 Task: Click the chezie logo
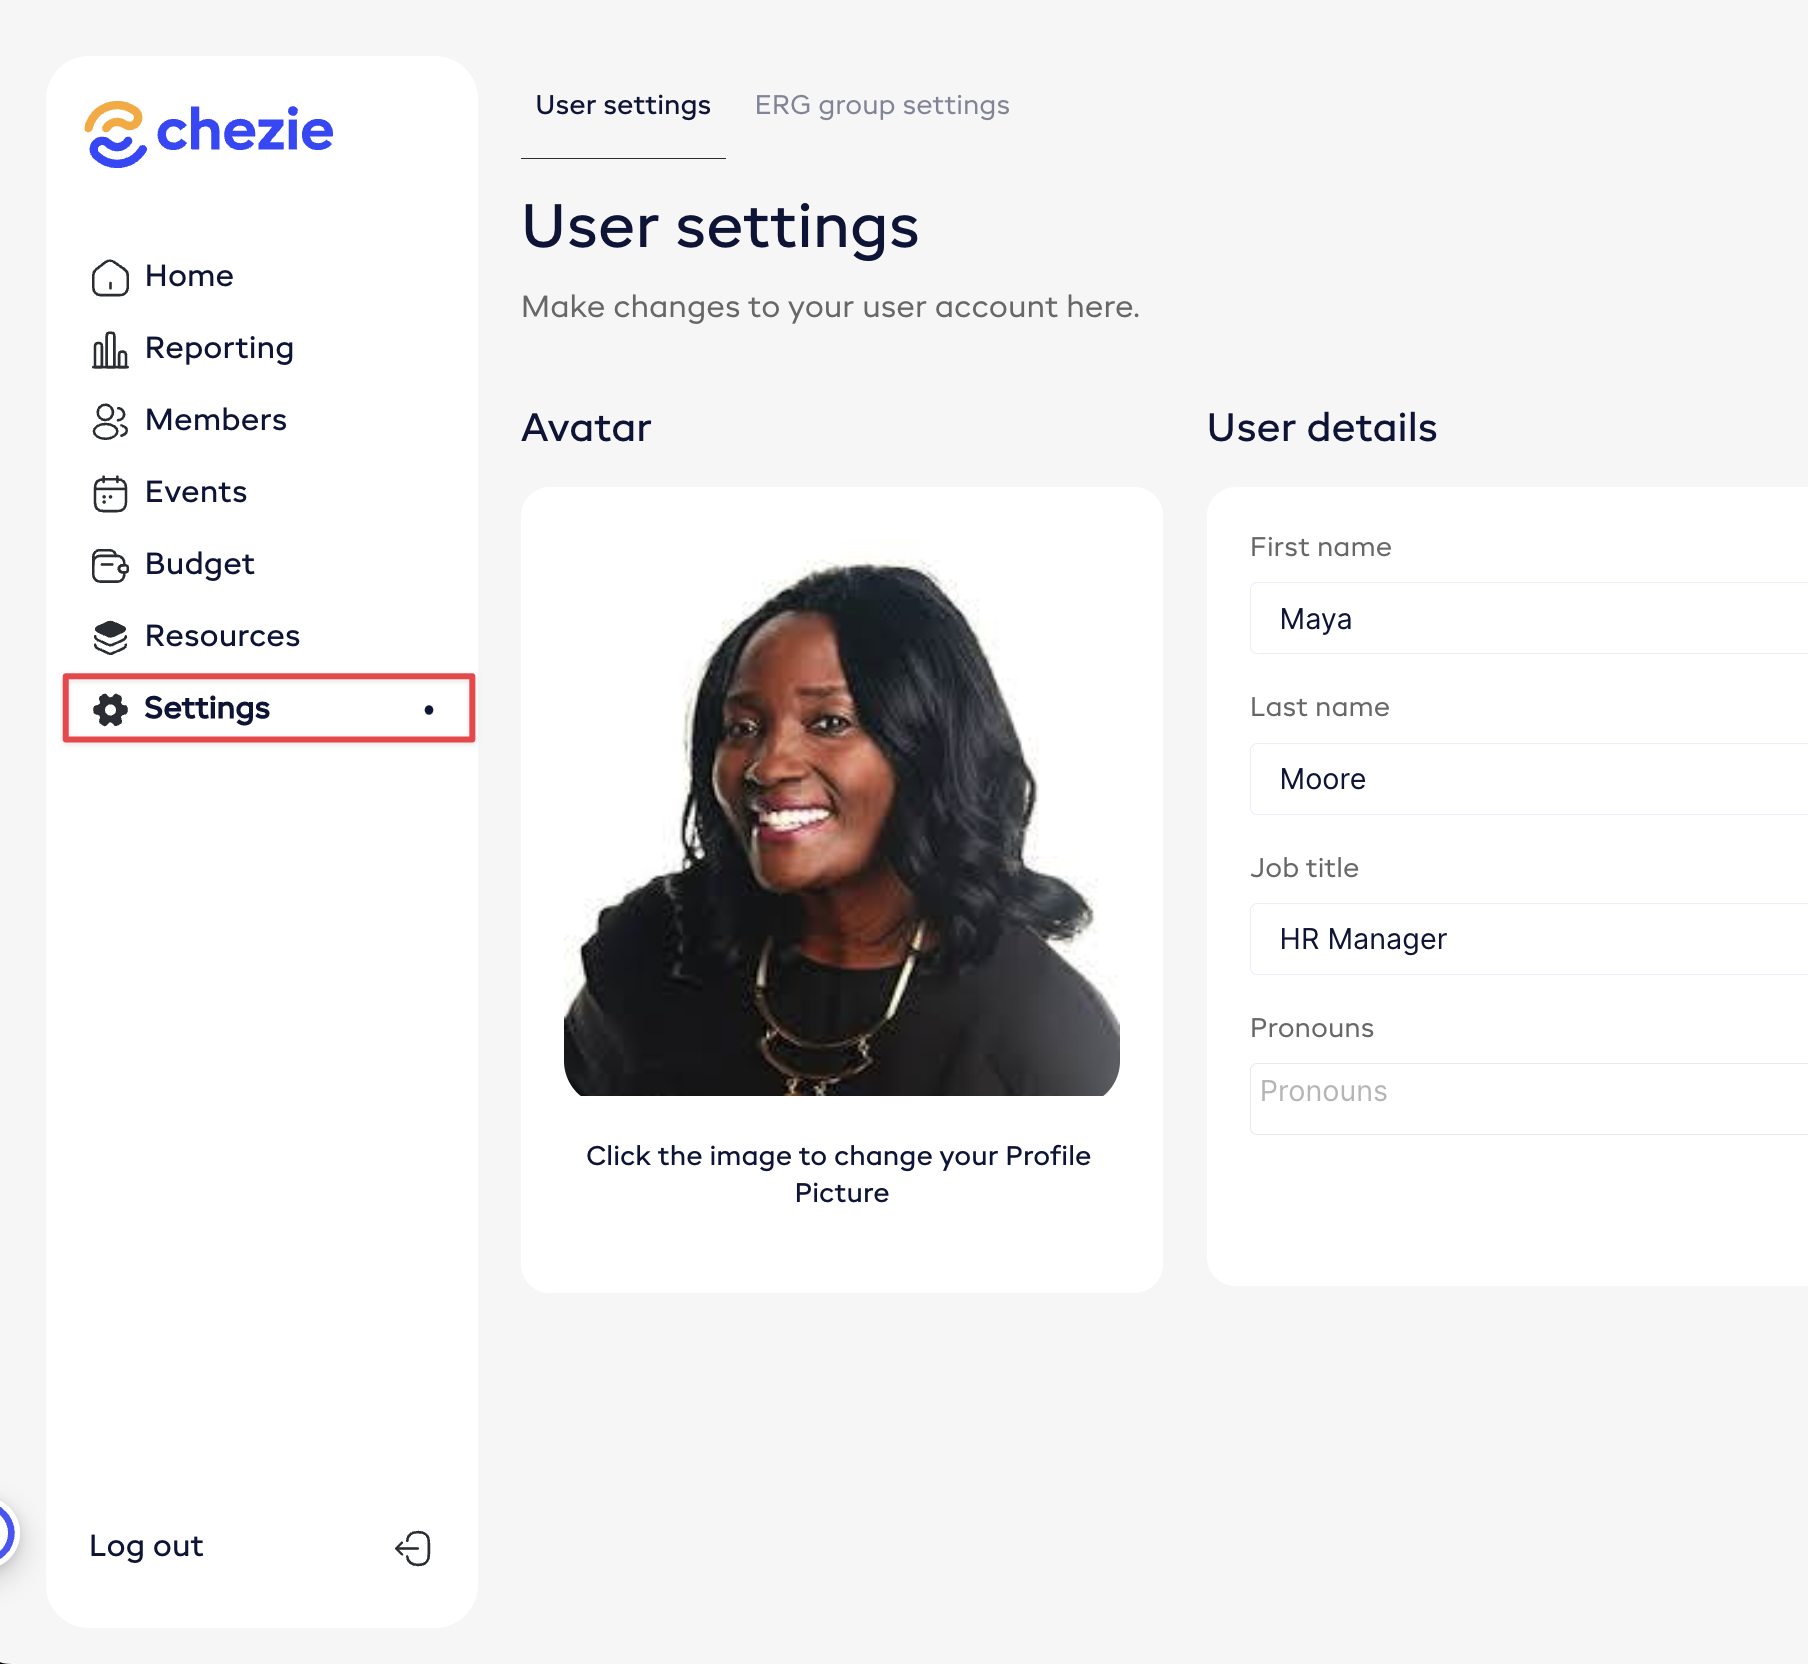point(209,134)
